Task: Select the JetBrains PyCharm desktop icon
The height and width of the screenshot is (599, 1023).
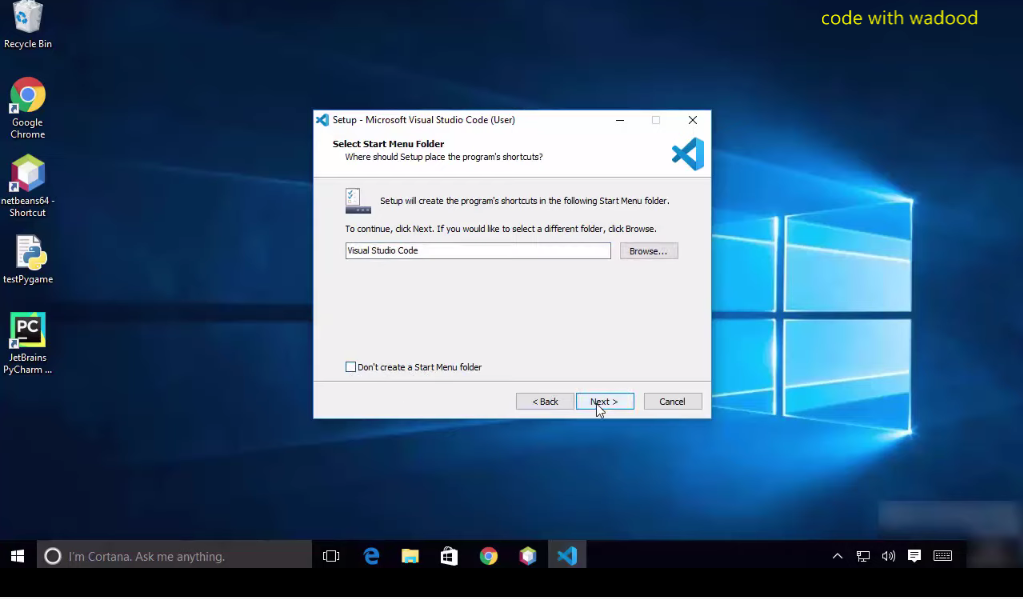Action: pyautogui.click(x=27, y=343)
